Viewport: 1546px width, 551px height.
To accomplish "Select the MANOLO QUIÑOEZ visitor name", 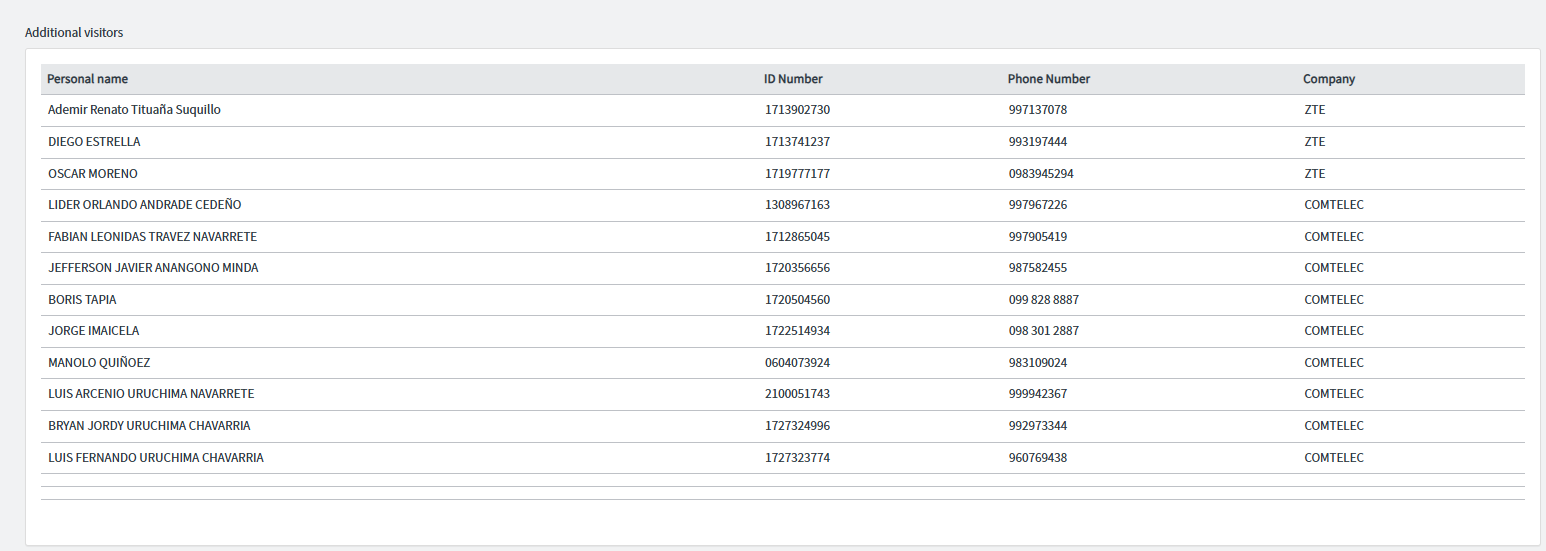I will [99, 363].
